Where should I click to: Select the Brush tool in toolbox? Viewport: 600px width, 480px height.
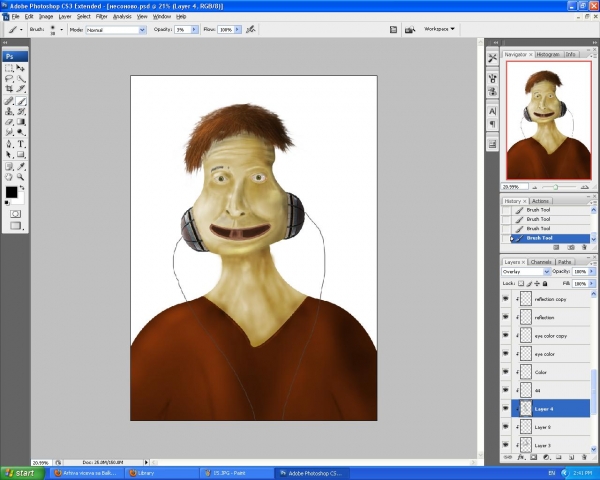click(21, 101)
